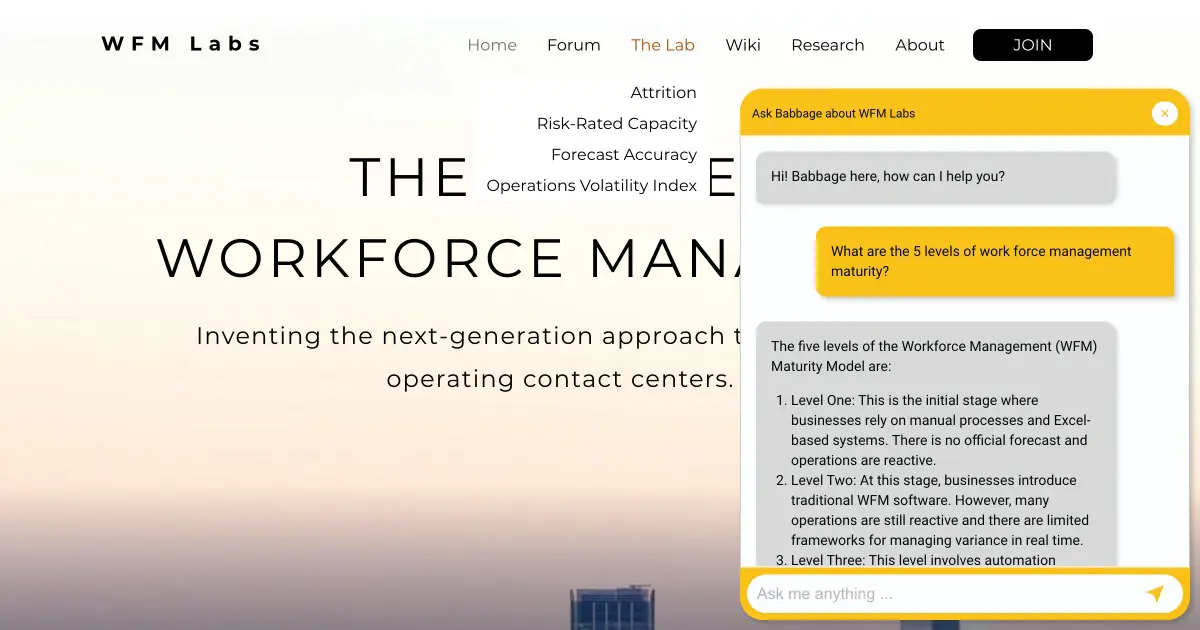Click the 'Level One' list item text
This screenshot has width=1200, height=630.
[x=941, y=430]
